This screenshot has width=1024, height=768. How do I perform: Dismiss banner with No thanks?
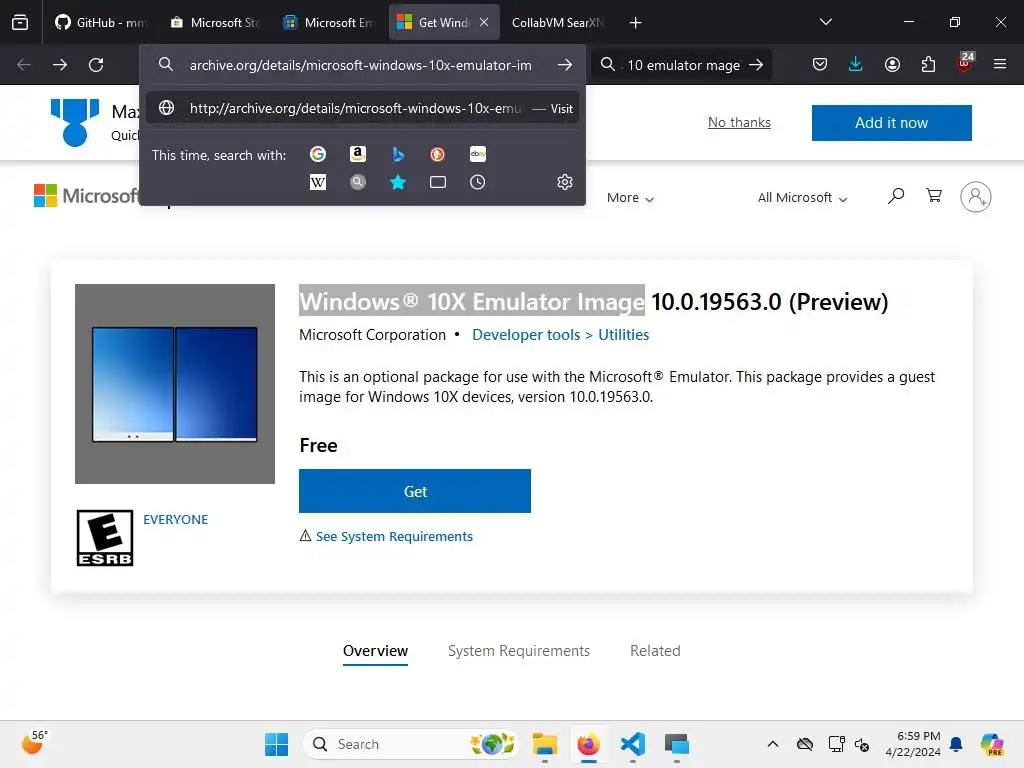[x=739, y=122]
